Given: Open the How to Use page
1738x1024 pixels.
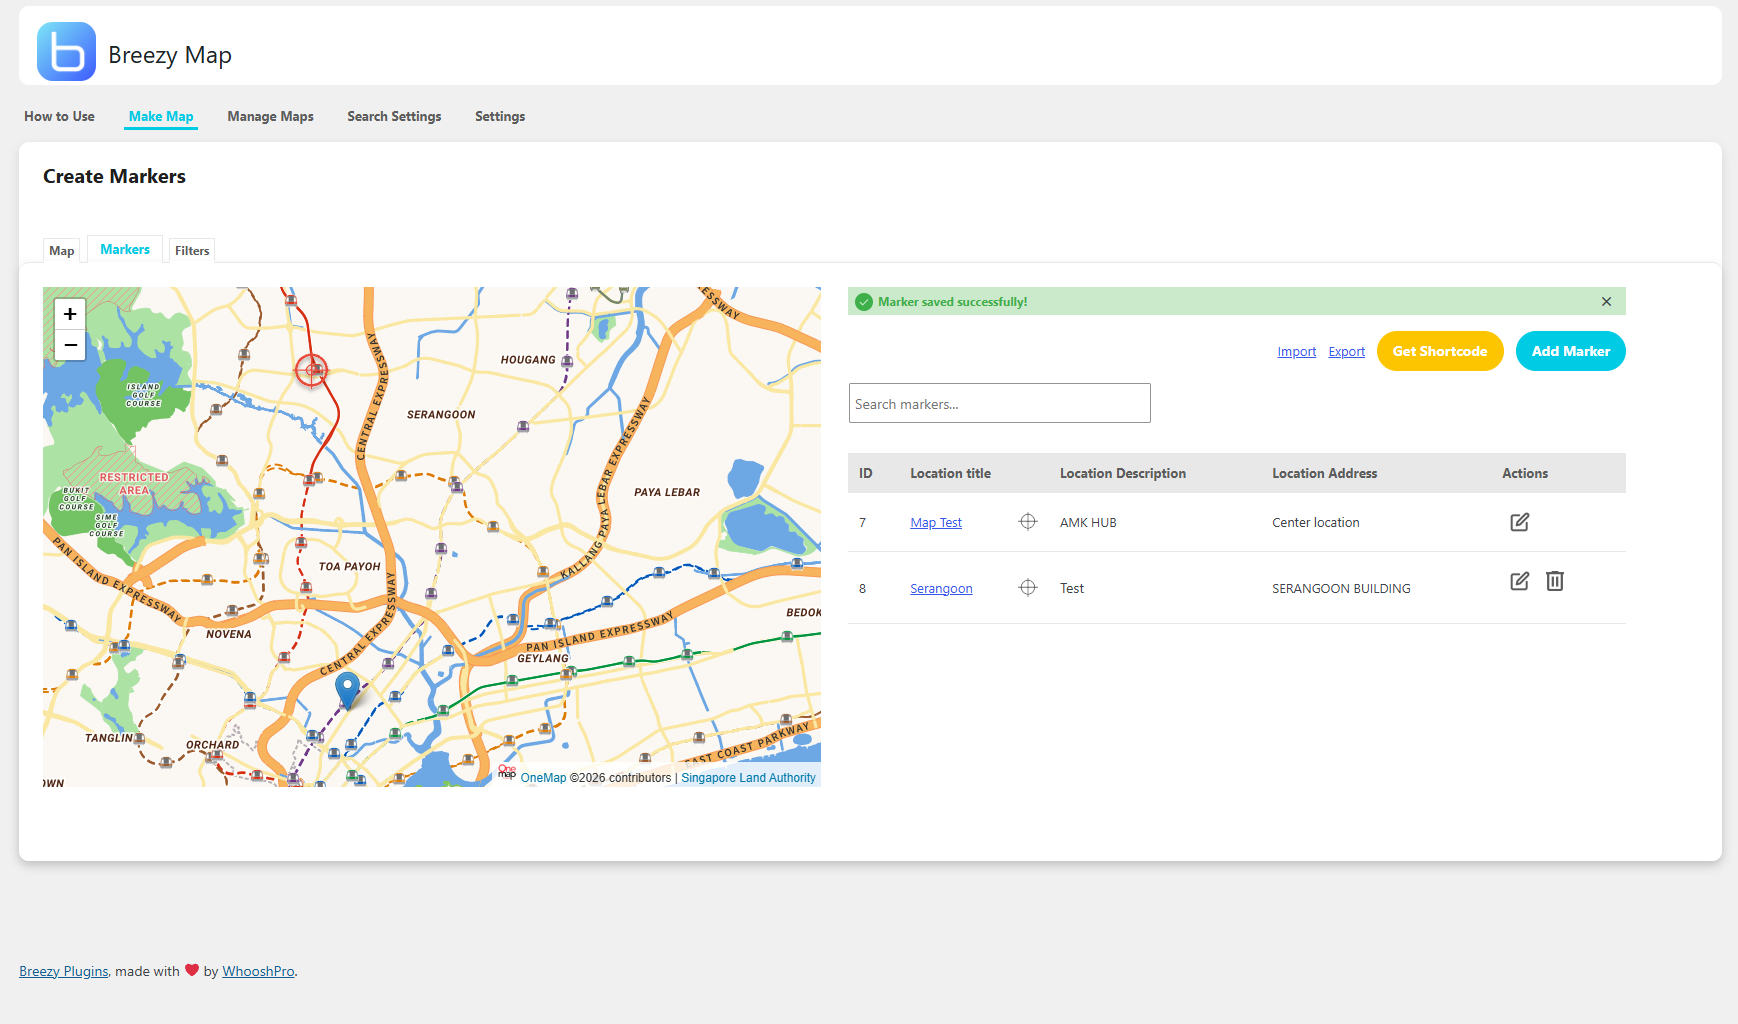Looking at the screenshot, I should (59, 116).
